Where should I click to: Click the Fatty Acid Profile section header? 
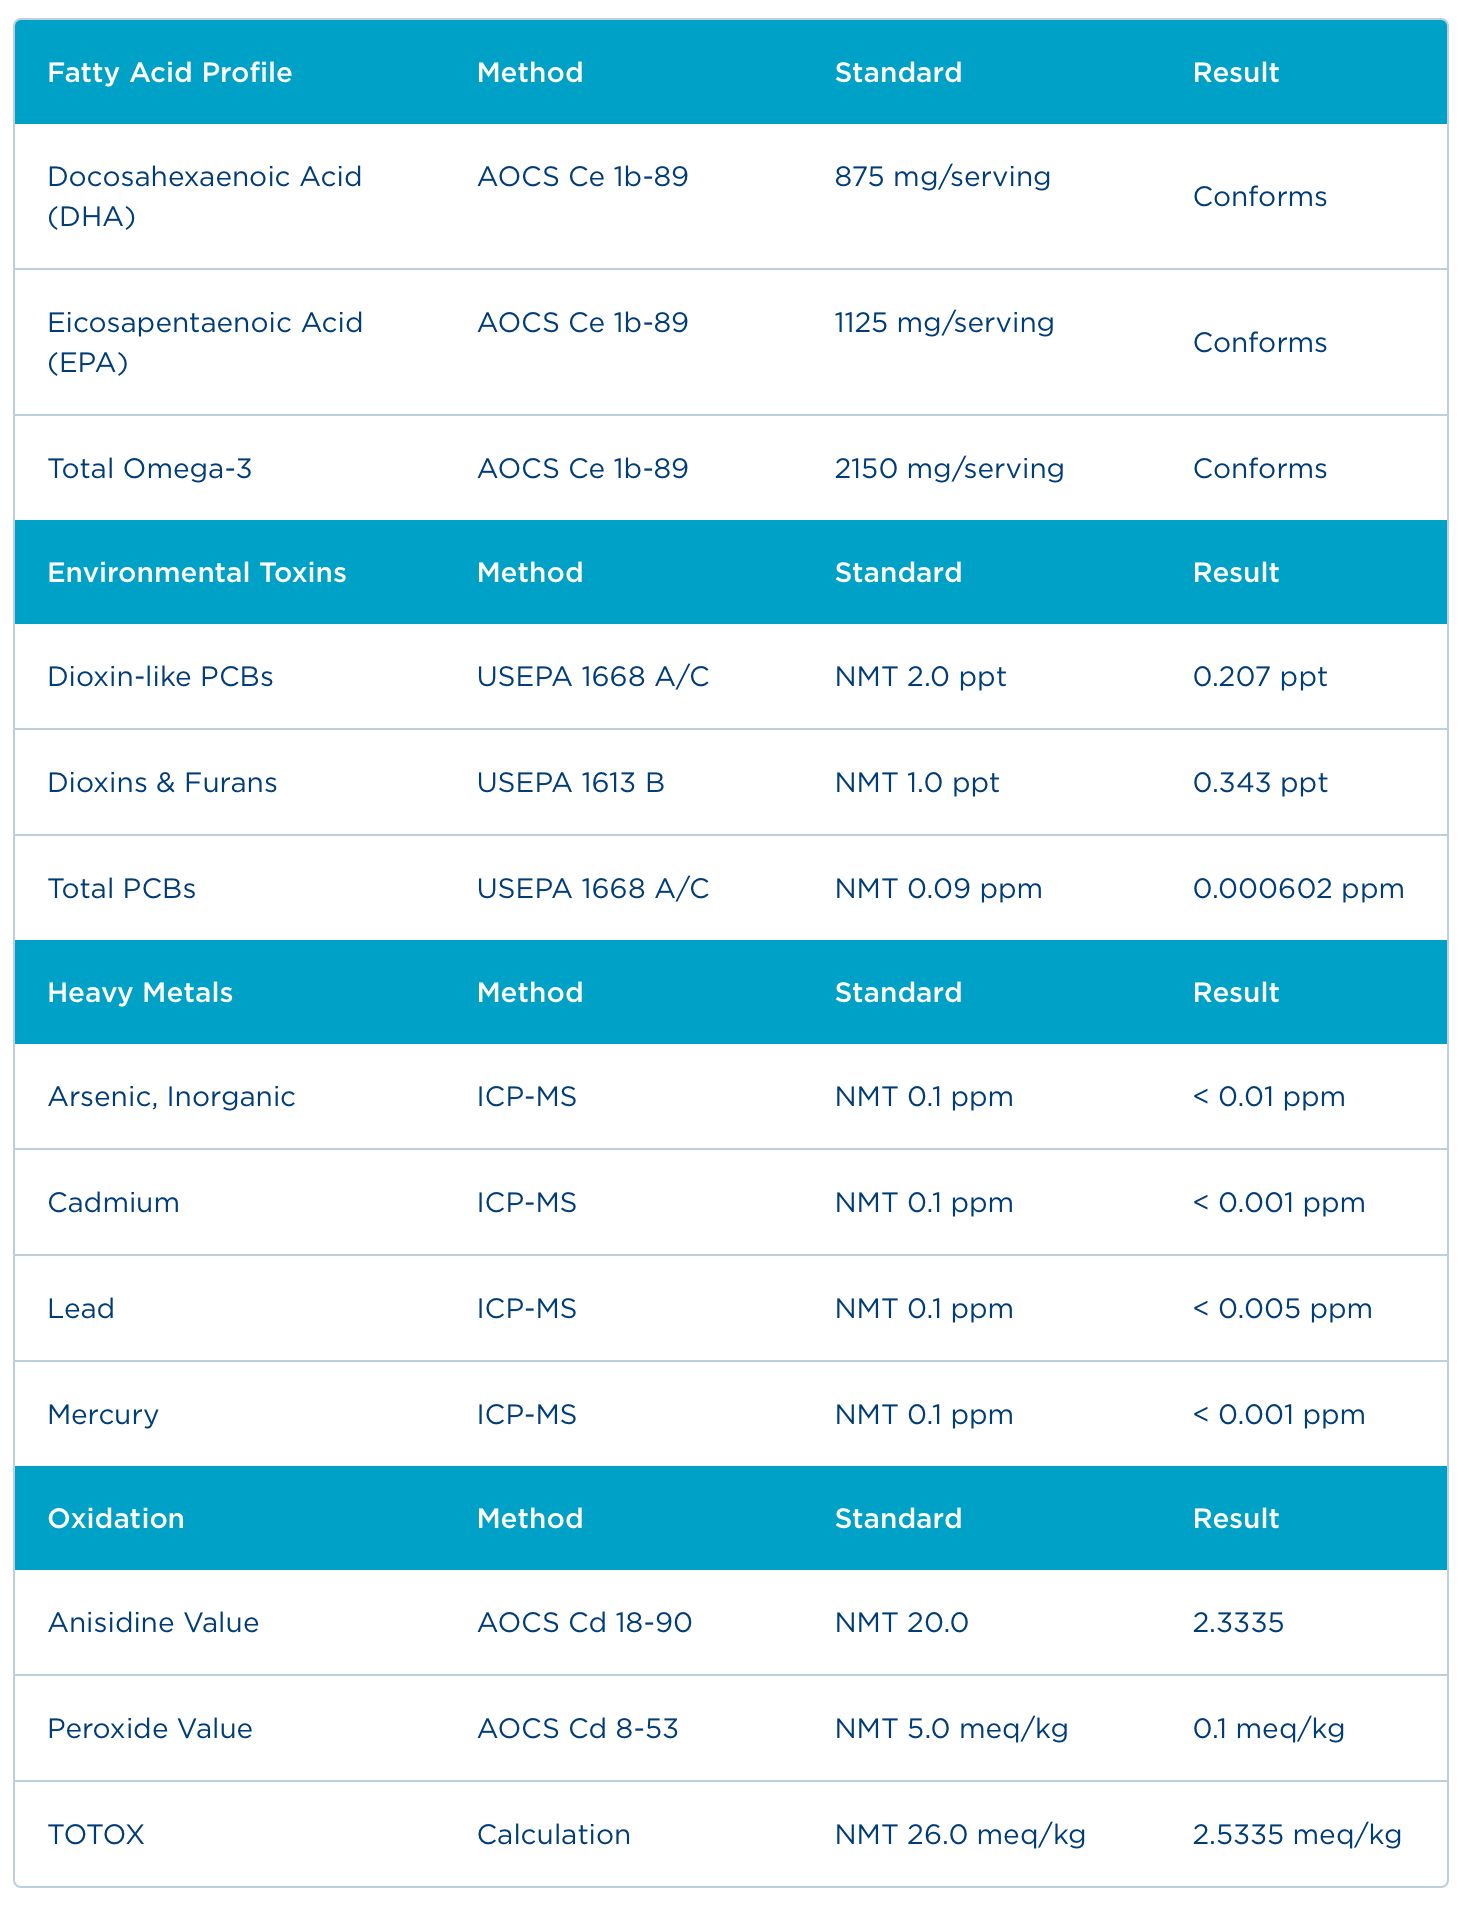170,73
